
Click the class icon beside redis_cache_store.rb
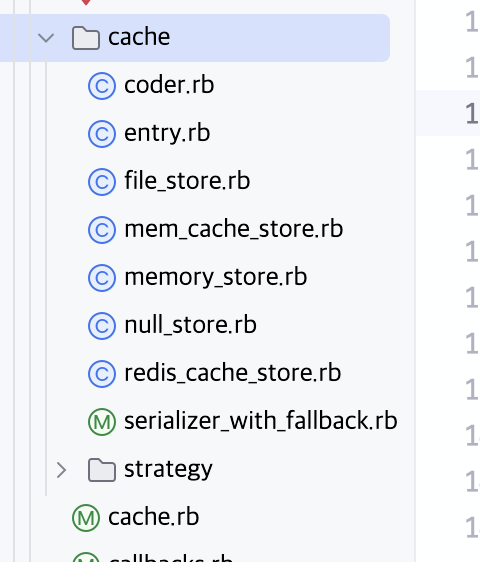click(x=102, y=374)
